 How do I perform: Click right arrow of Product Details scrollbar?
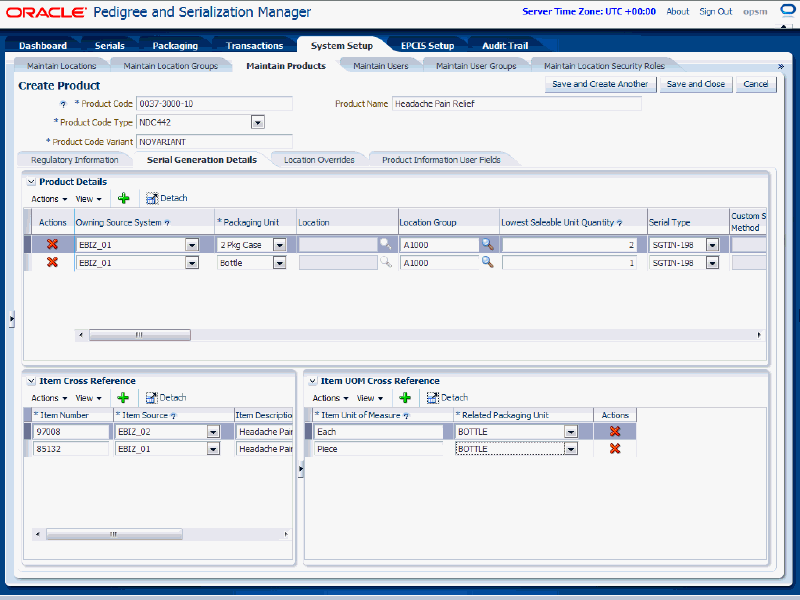[759, 335]
